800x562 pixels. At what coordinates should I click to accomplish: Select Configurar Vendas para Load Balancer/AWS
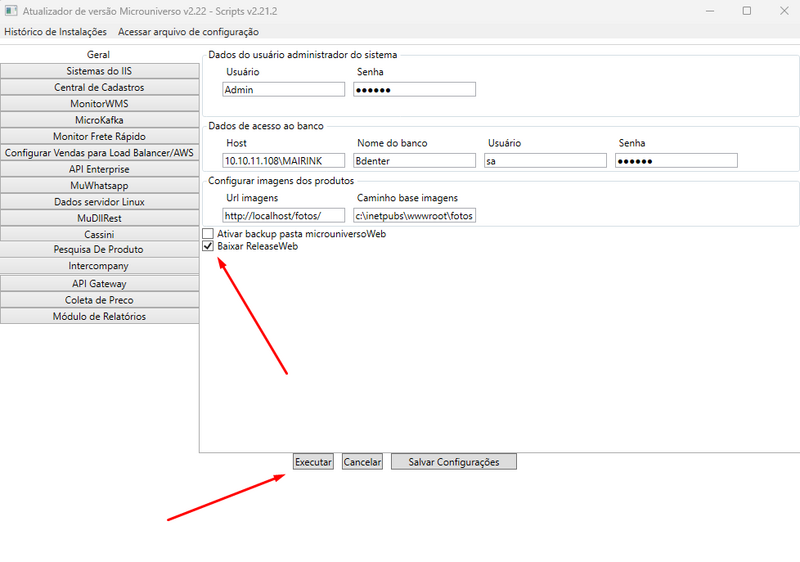point(99,153)
